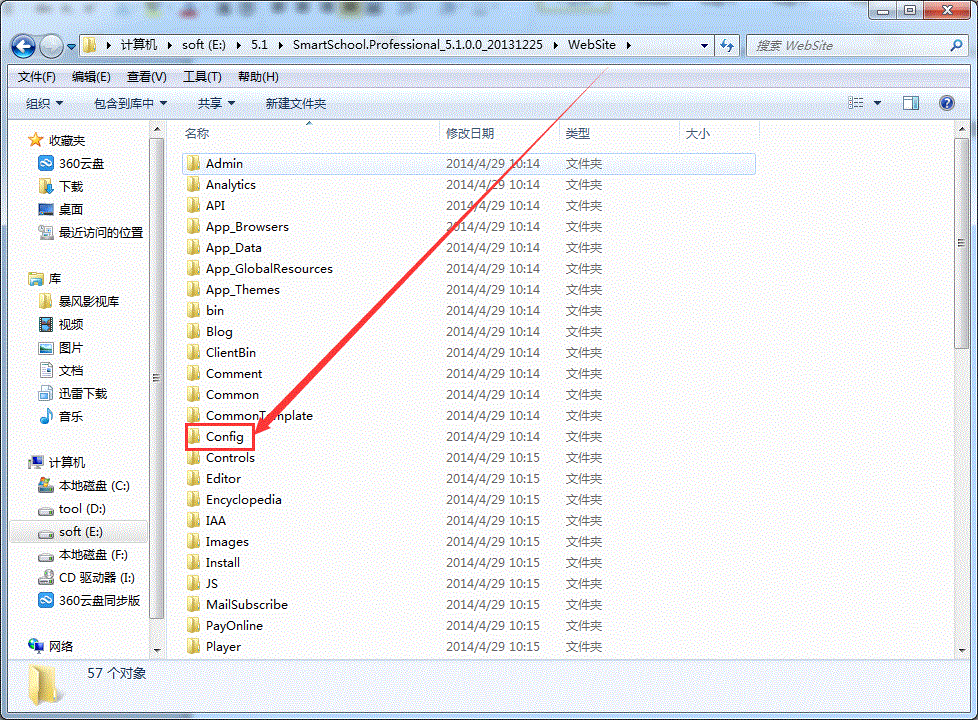Image resolution: width=978 pixels, height=720 pixels.
Task: Open the 文件(F) menu
Action: (x=37, y=77)
